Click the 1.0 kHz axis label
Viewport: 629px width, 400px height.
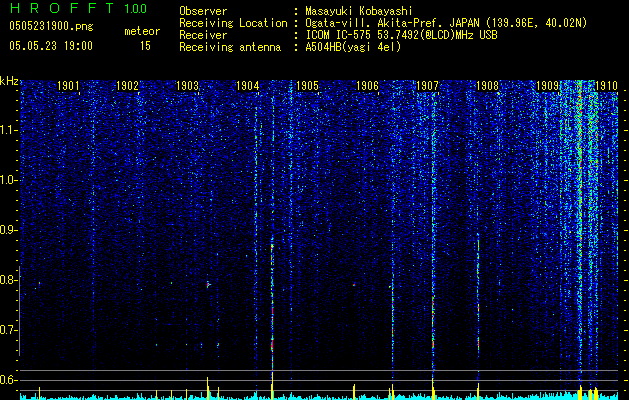(x=8, y=180)
